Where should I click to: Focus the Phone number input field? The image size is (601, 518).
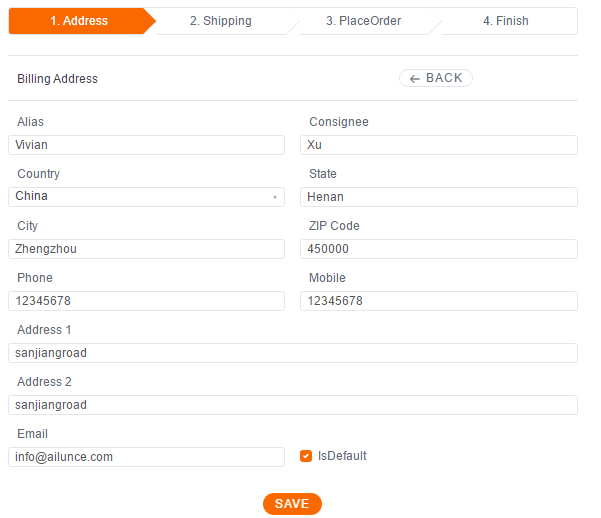coord(146,301)
